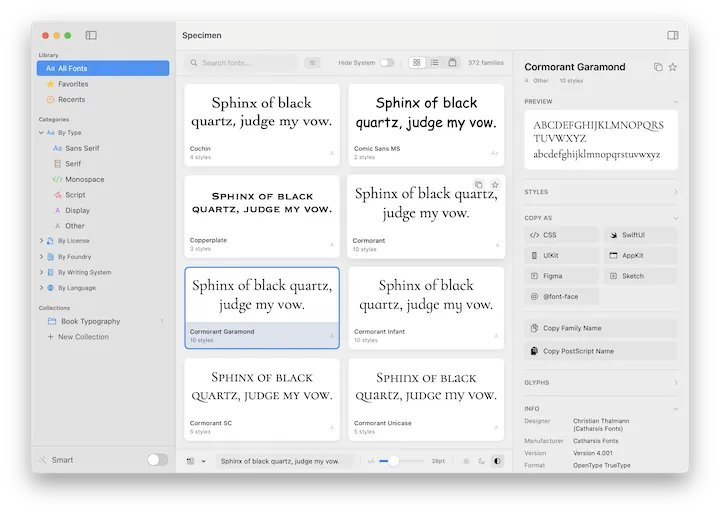This screenshot has height=514, width=720.
Task: Click the 372 families count
Action: tap(486, 62)
